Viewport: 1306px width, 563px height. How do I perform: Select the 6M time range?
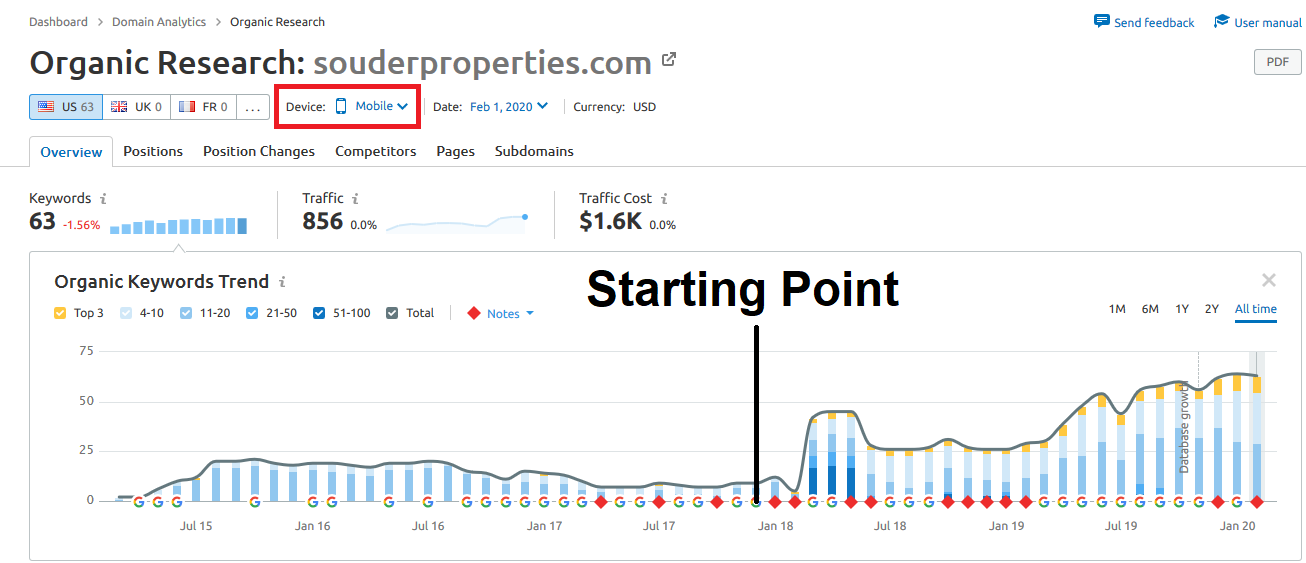(x=1150, y=309)
